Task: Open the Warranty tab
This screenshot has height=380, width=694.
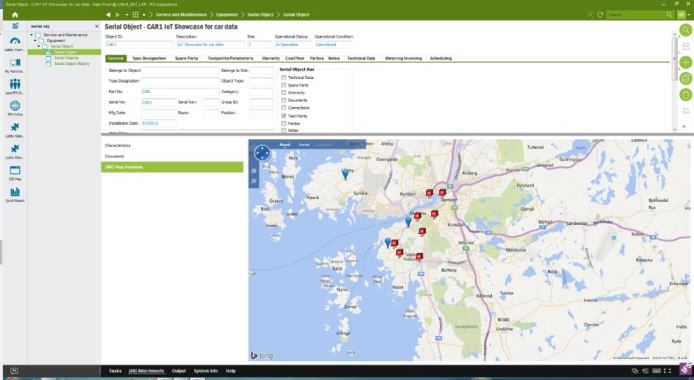Action: pos(270,58)
